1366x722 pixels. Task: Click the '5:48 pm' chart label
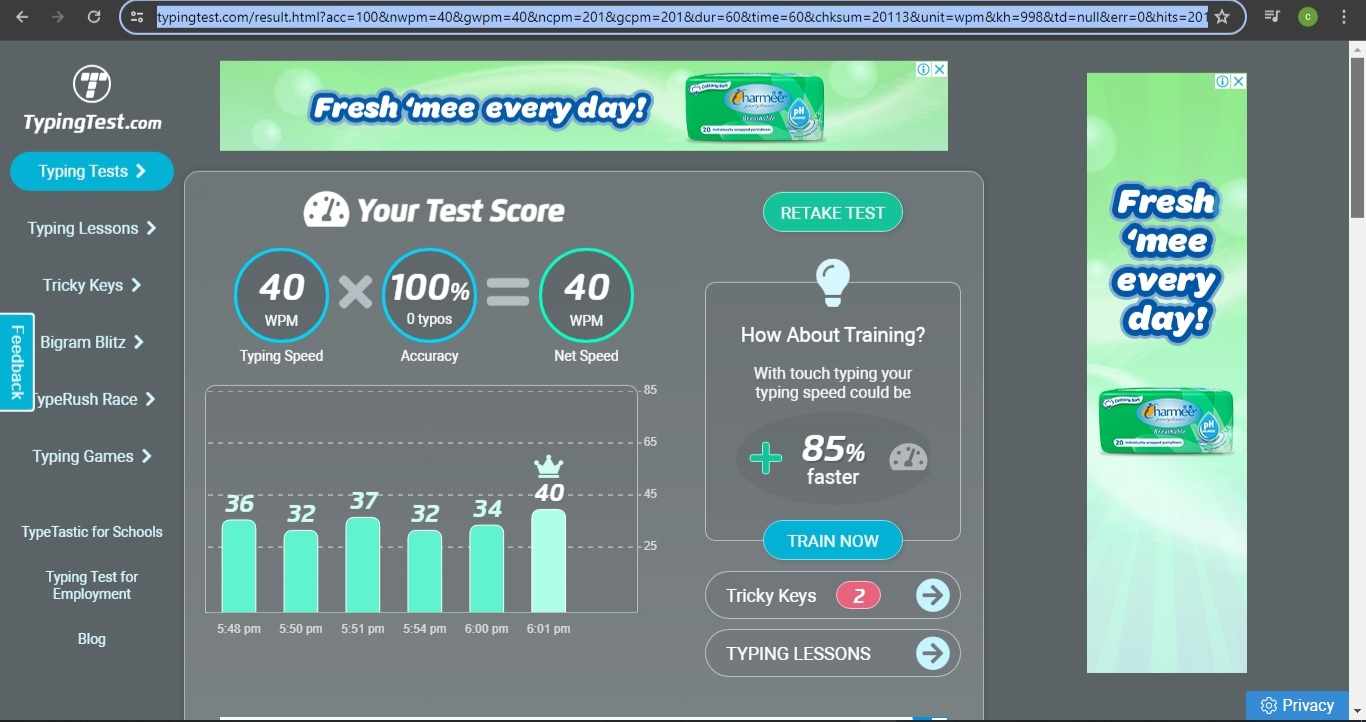coord(239,629)
